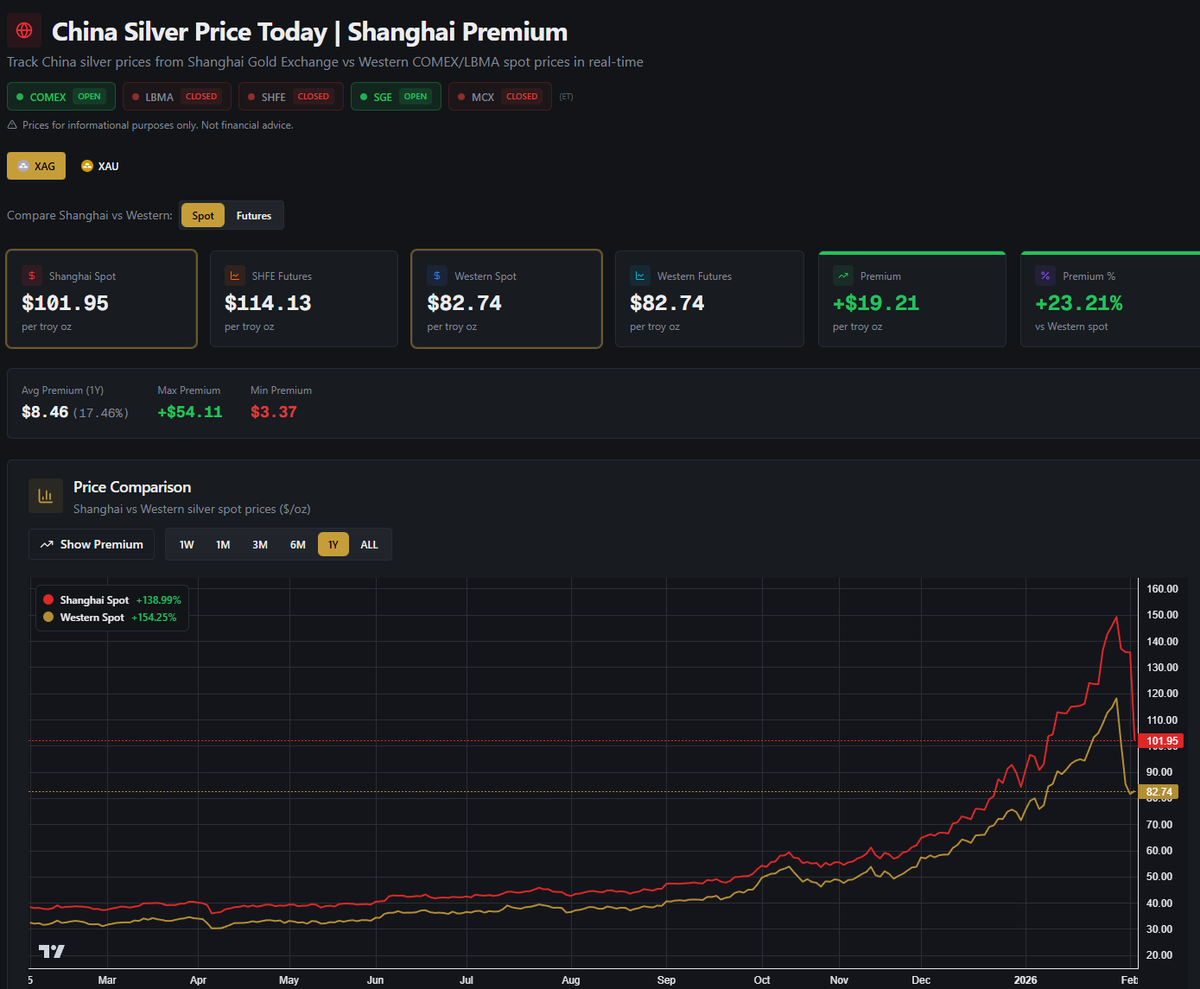This screenshot has width=1200, height=989.
Task: Click the COMEX OPEN market status badge
Action: (x=59, y=97)
